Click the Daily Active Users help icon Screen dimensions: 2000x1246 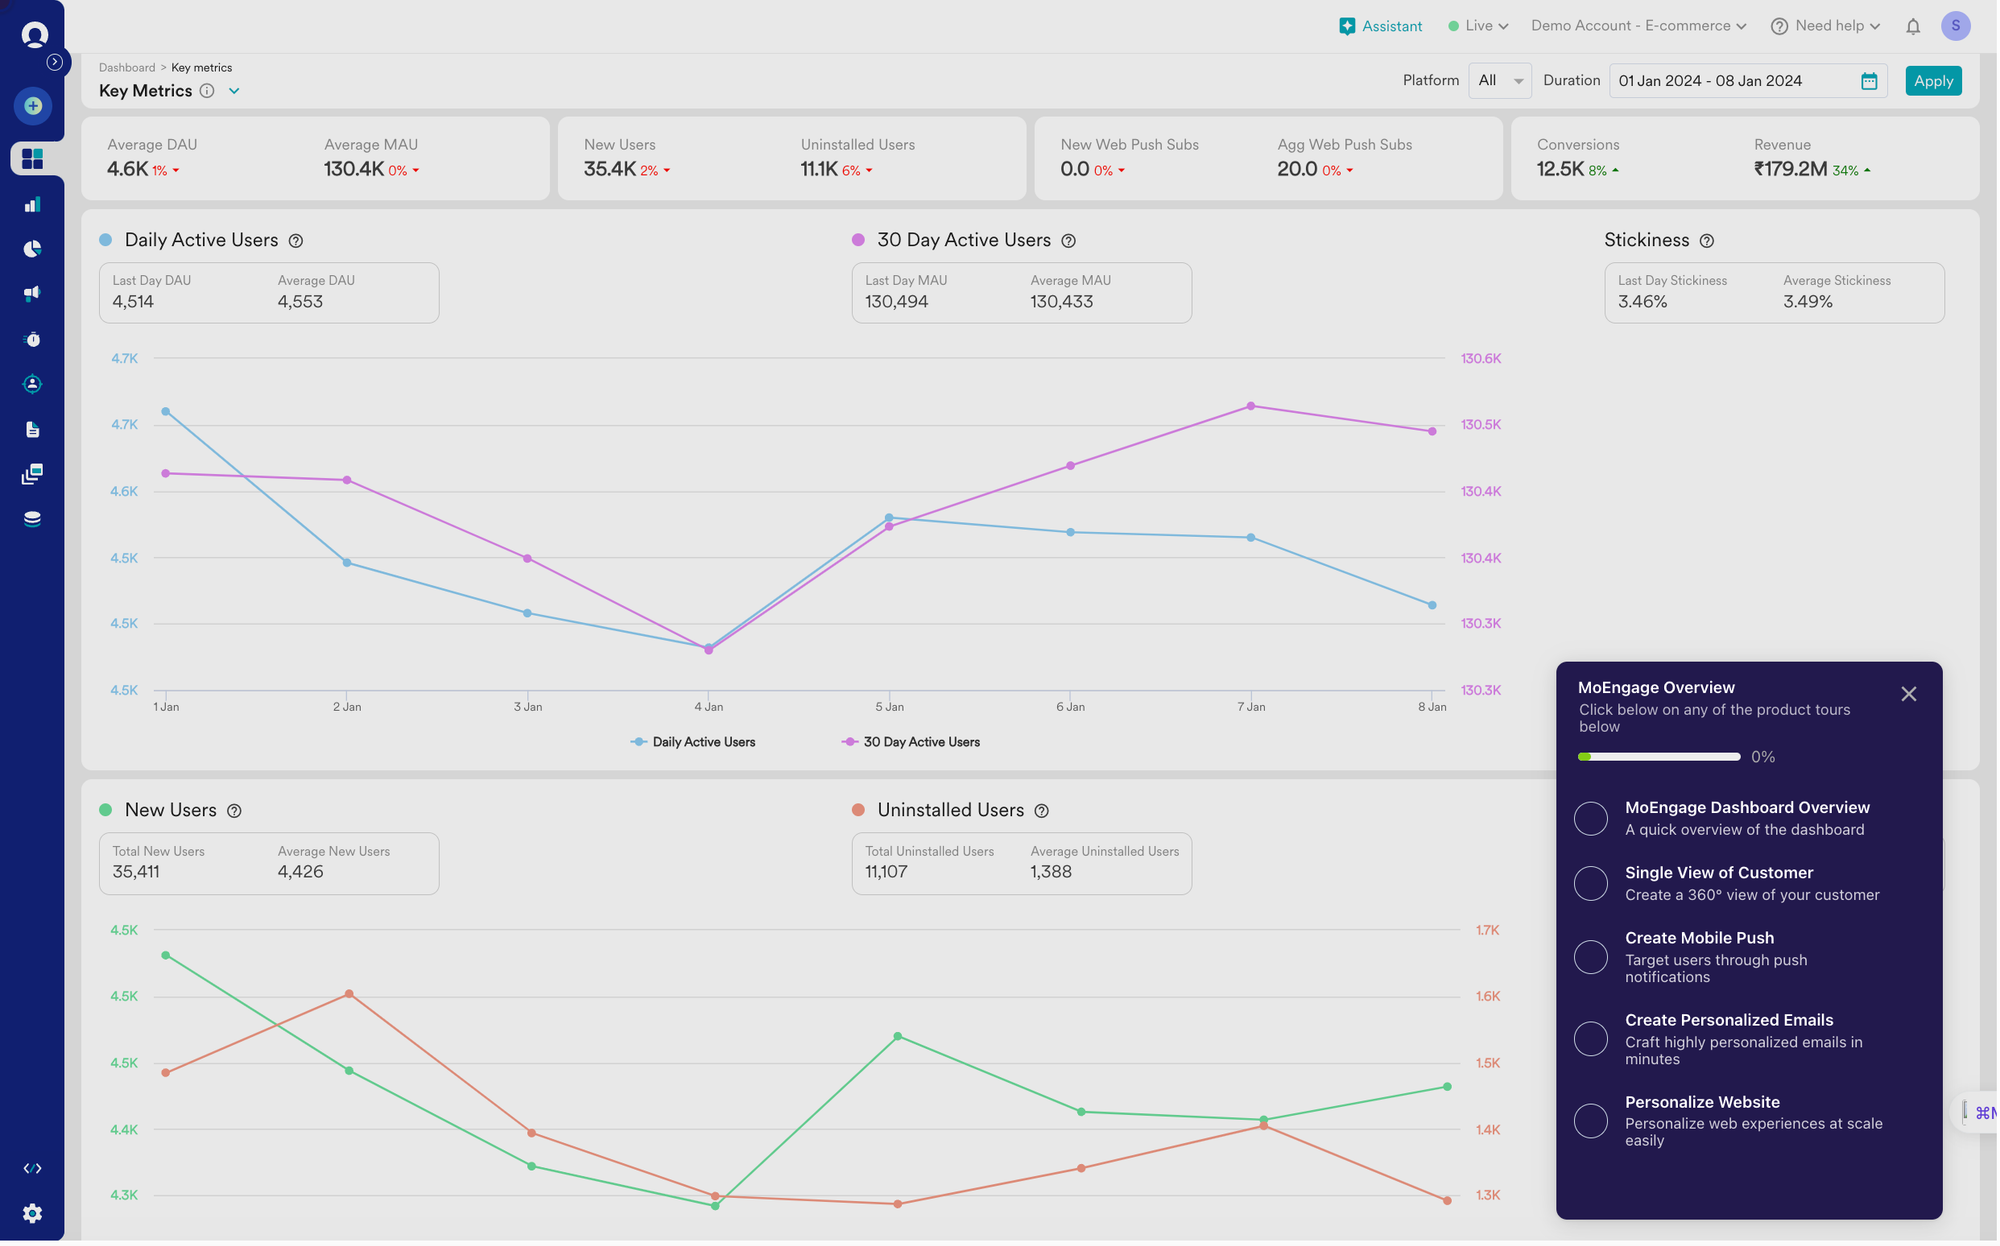click(296, 241)
